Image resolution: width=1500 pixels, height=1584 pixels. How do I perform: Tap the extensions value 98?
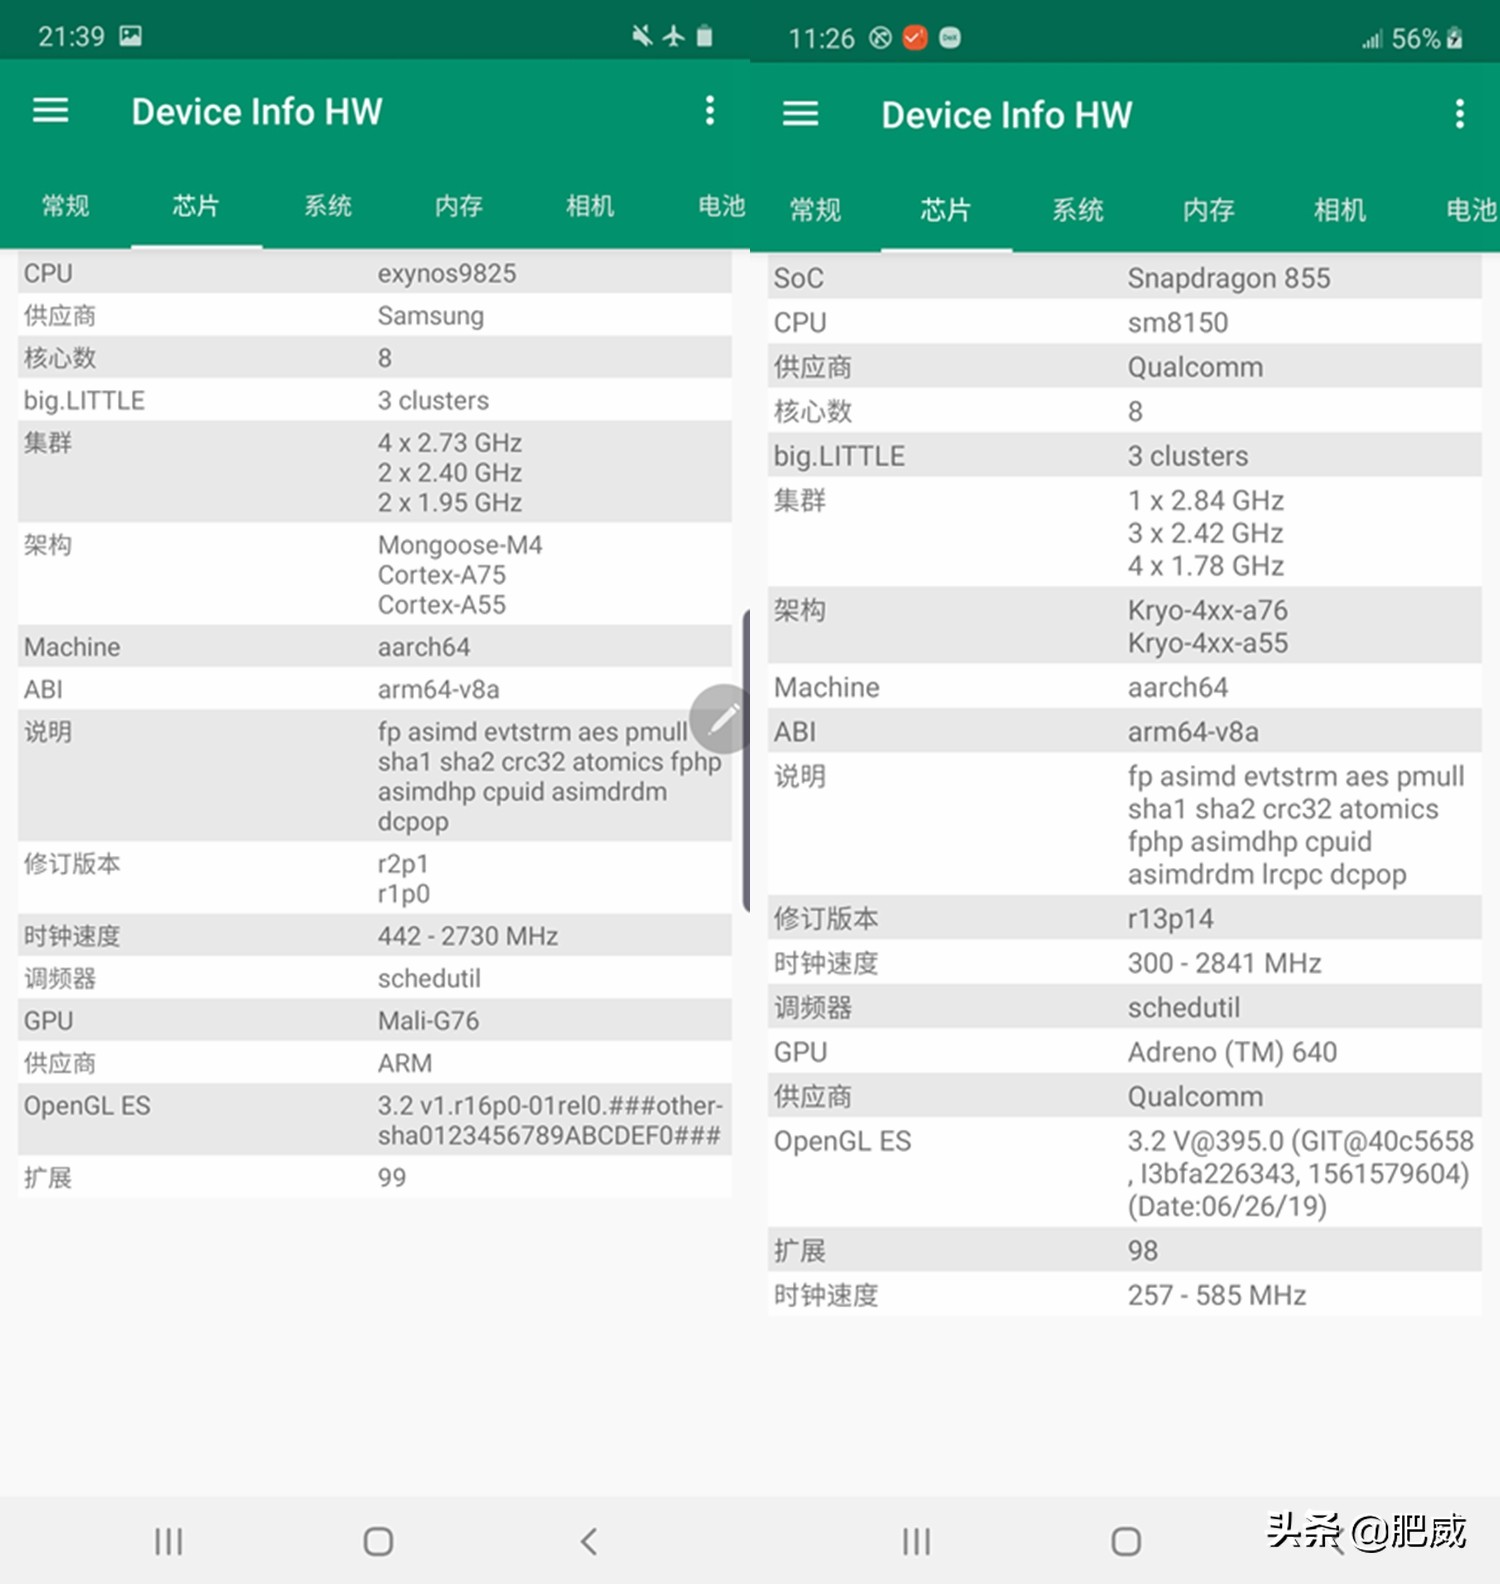(1143, 1251)
